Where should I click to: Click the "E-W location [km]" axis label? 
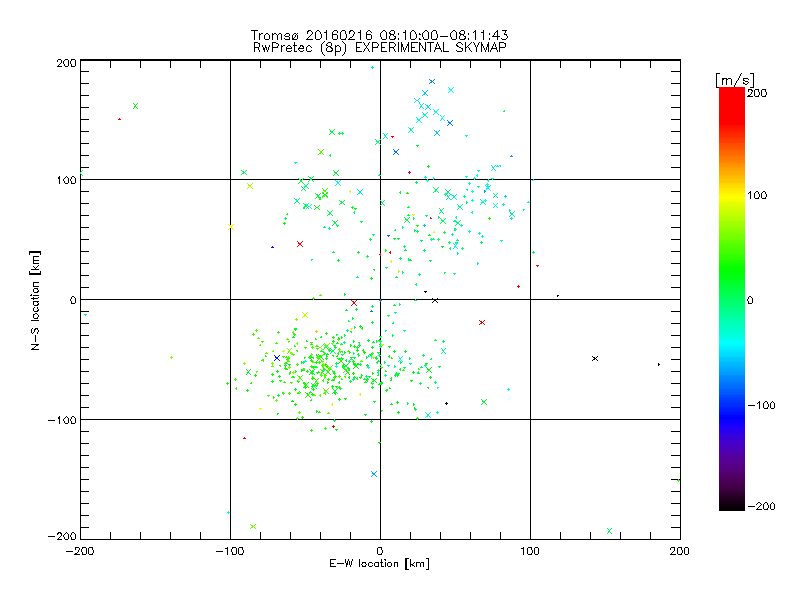coord(379,563)
